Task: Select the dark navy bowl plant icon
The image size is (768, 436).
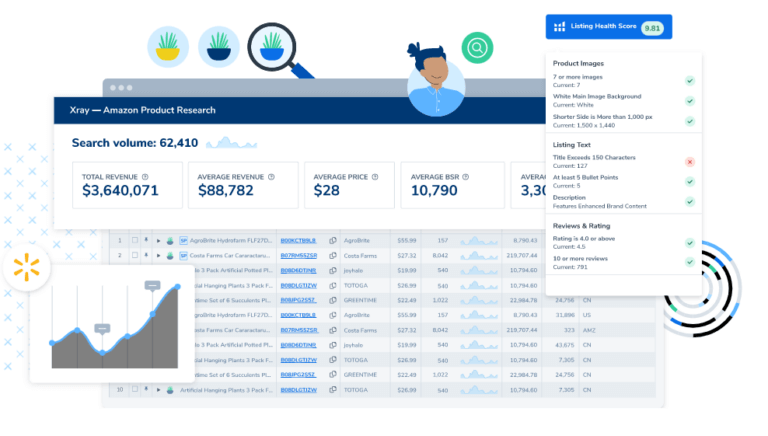Action: click(x=218, y=47)
